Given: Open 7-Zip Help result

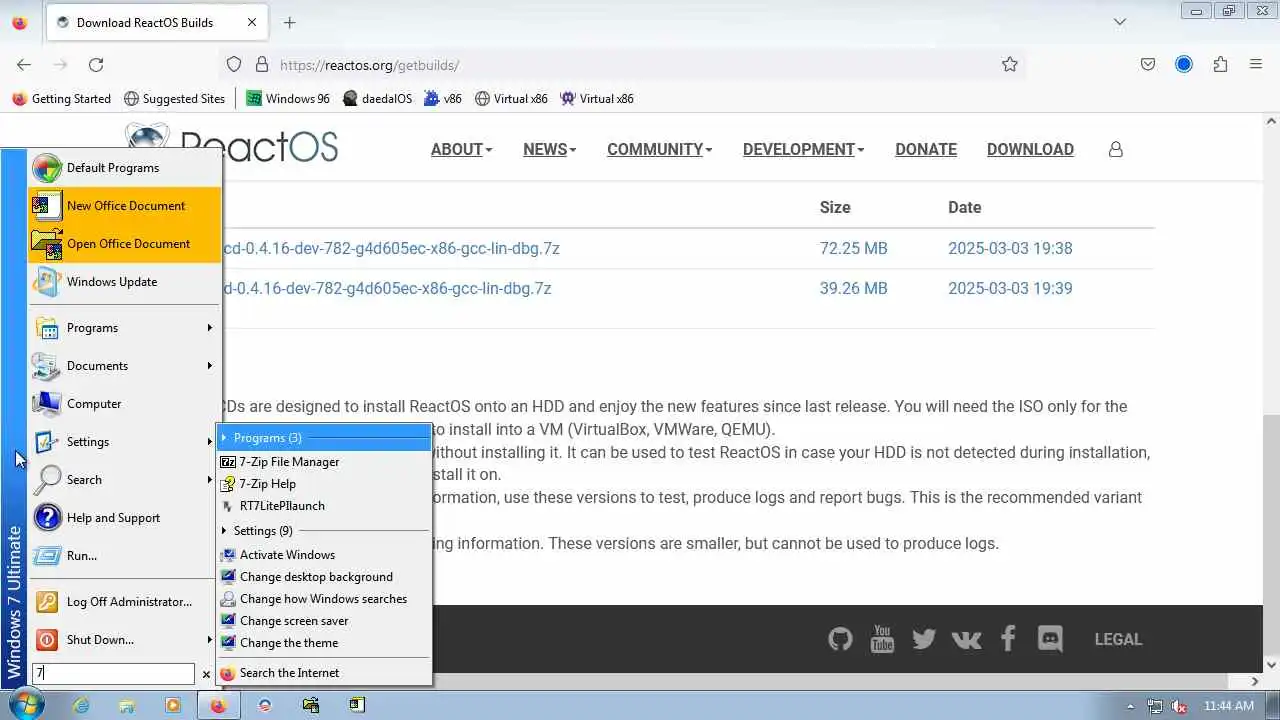Looking at the screenshot, I should (325, 484).
